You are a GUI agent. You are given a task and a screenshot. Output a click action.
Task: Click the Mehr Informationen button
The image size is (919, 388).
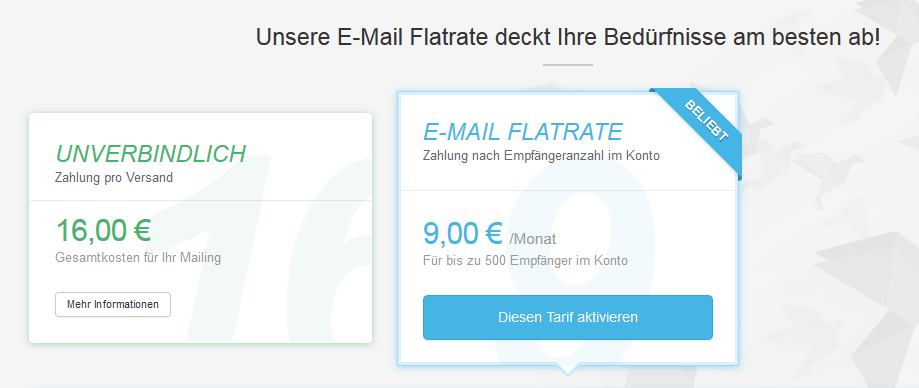pyautogui.click(x=113, y=305)
